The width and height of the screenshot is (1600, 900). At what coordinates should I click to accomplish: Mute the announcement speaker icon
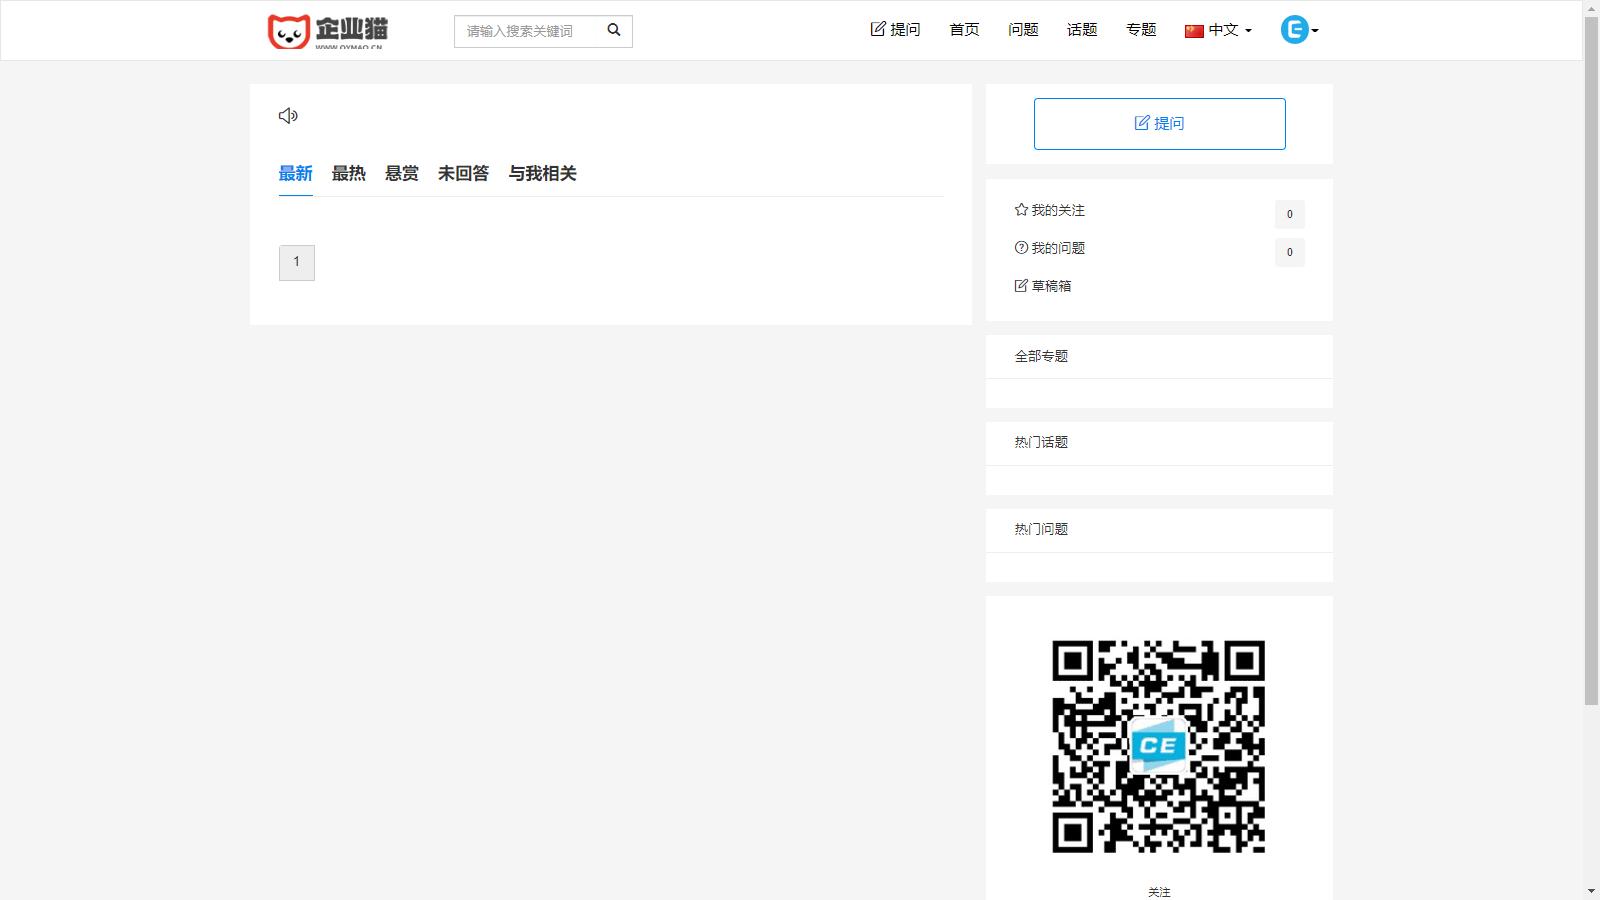click(288, 116)
